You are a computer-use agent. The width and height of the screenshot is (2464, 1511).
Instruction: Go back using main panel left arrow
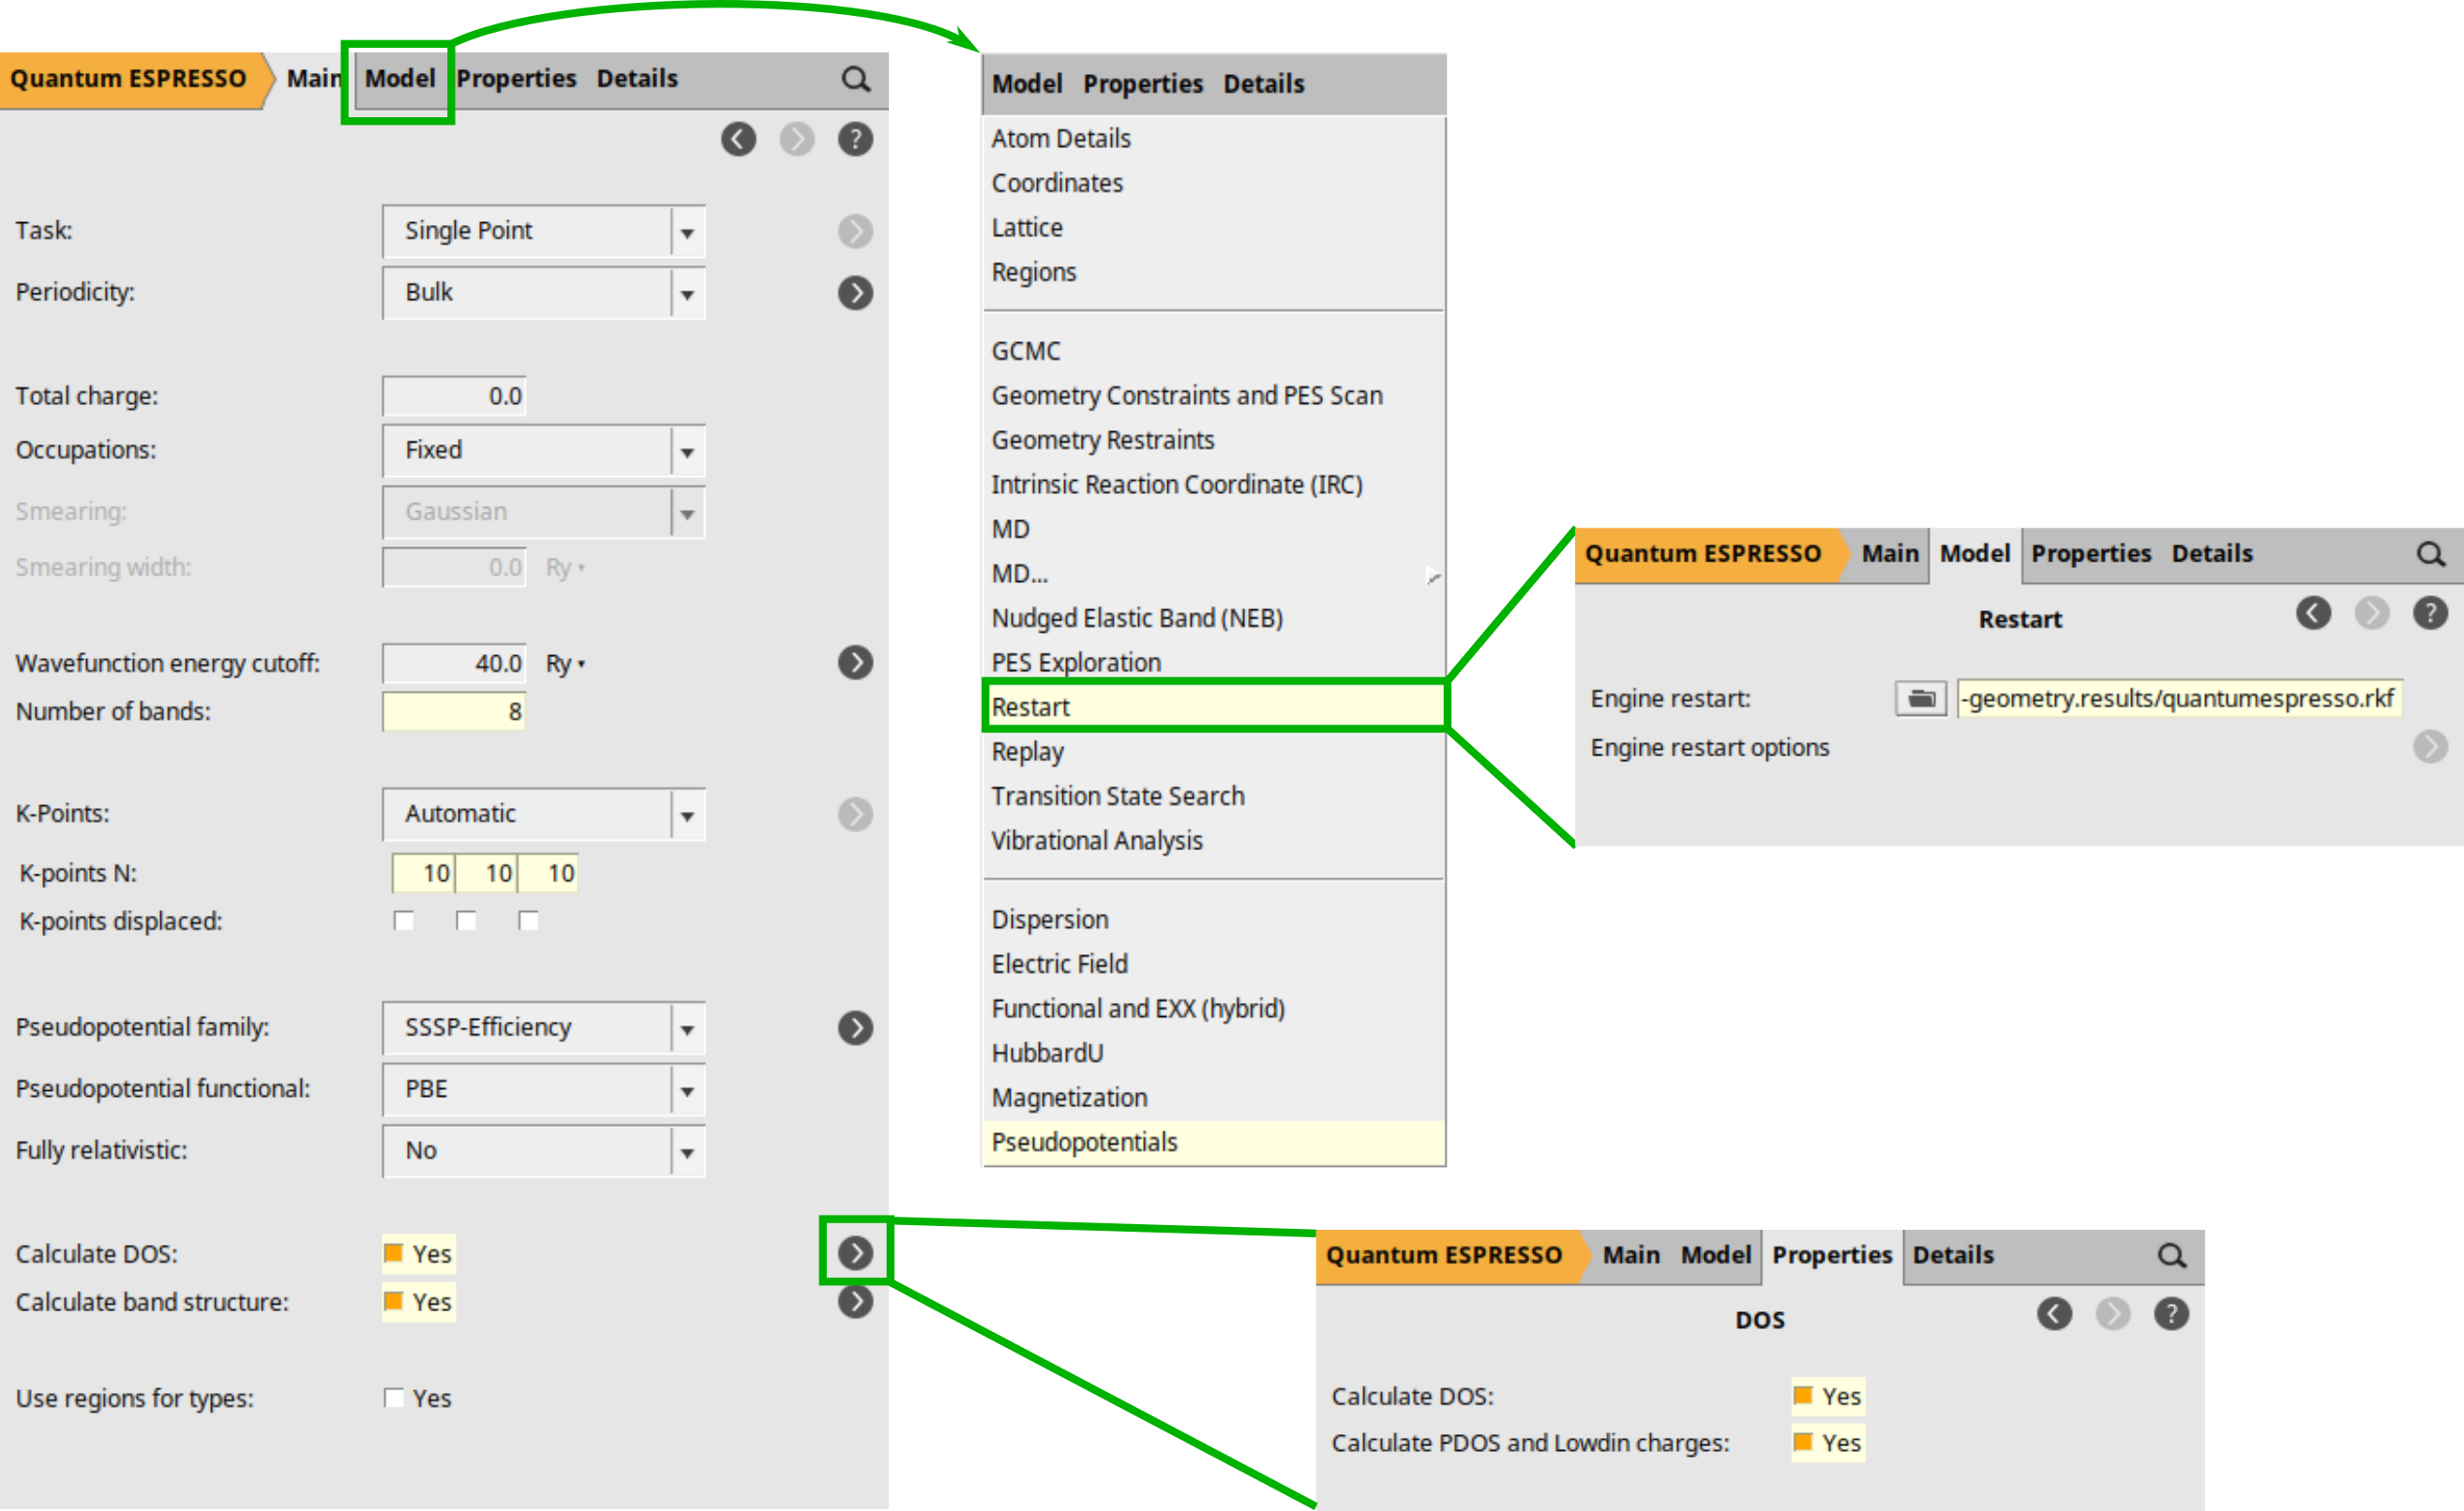pos(739,139)
